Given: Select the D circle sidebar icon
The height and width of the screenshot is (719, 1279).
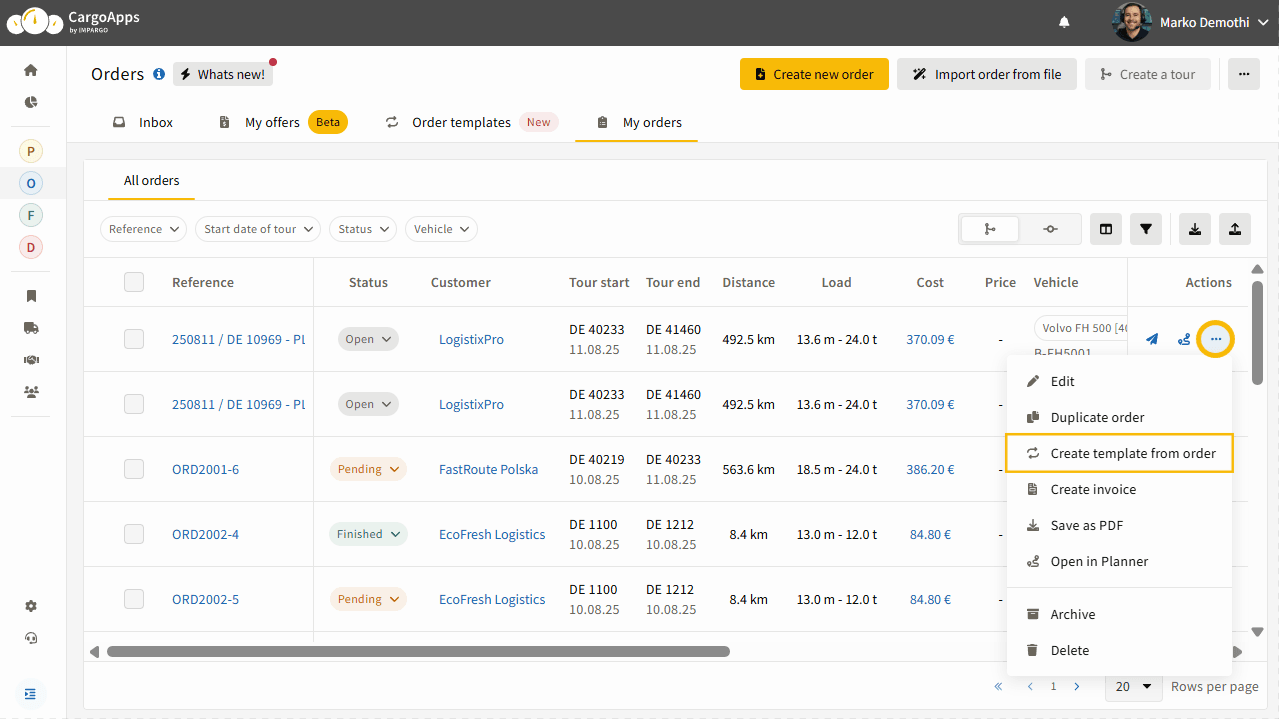Looking at the screenshot, I should (x=31, y=247).
